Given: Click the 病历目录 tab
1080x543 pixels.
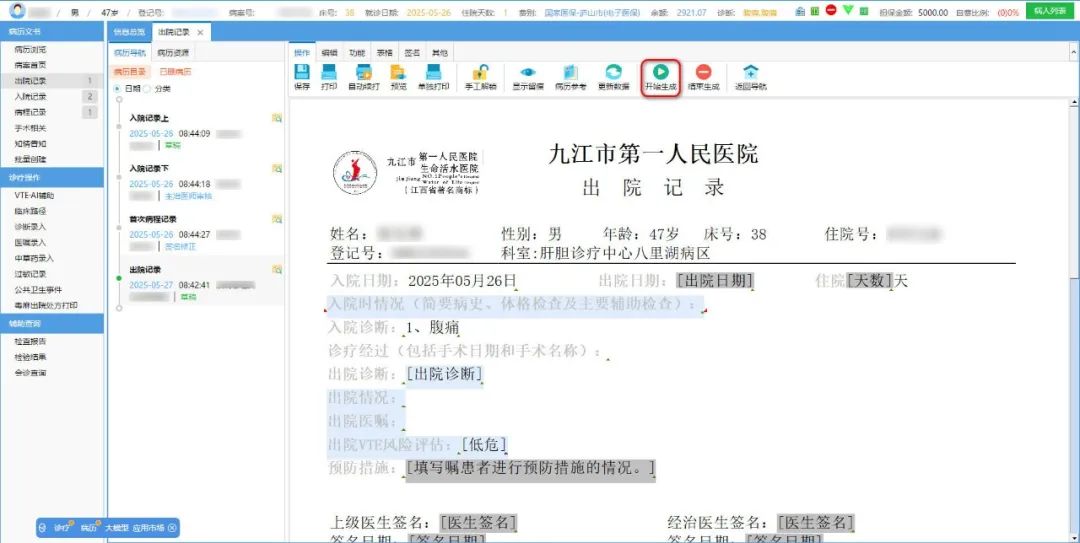Looking at the screenshot, I should coord(129,72).
